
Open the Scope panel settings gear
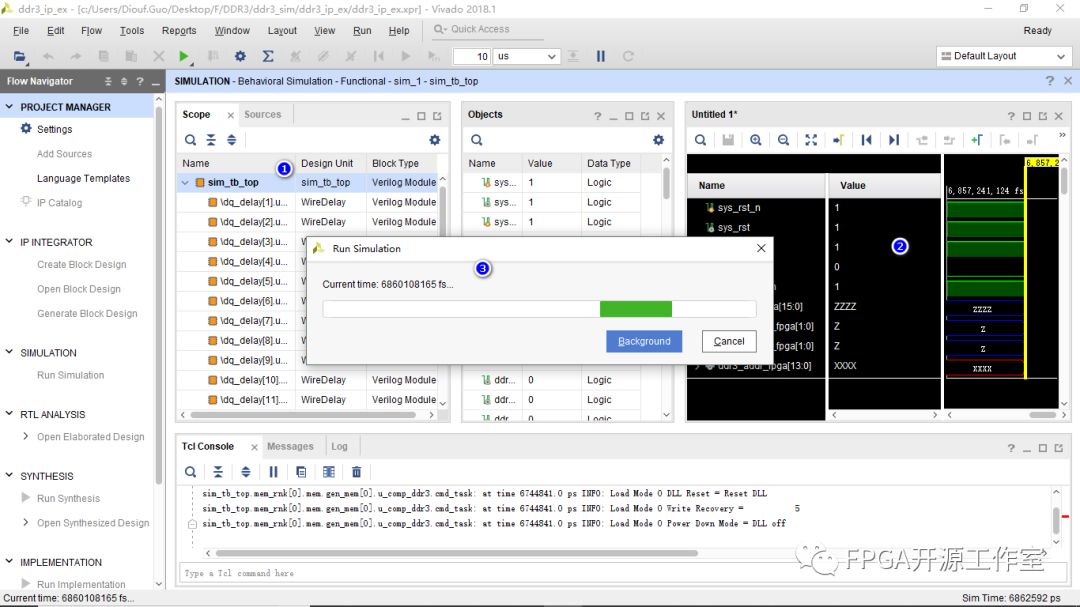point(434,140)
